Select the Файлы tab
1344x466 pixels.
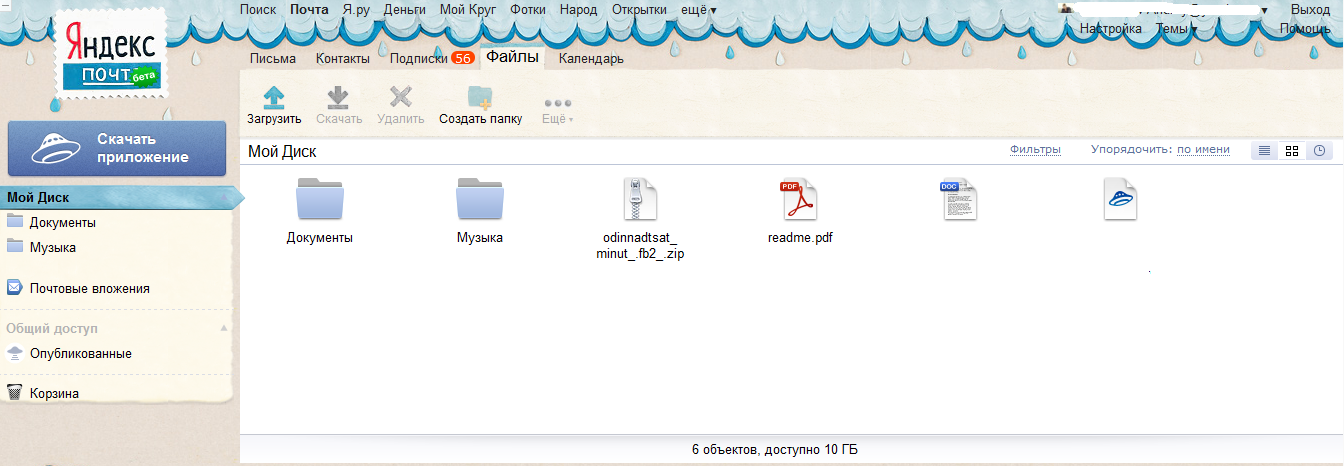coord(513,57)
